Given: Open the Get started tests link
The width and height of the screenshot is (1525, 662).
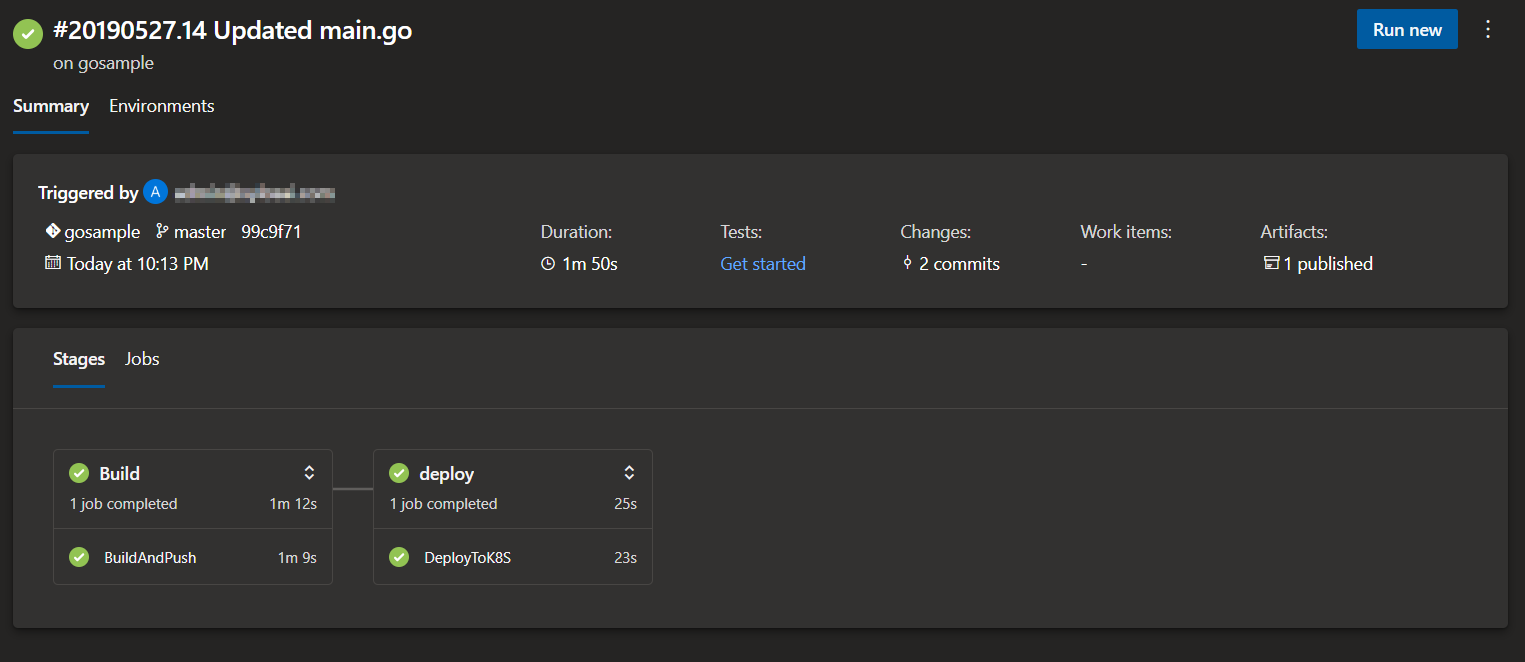Looking at the screenshot, I should (x=763, y=264).
